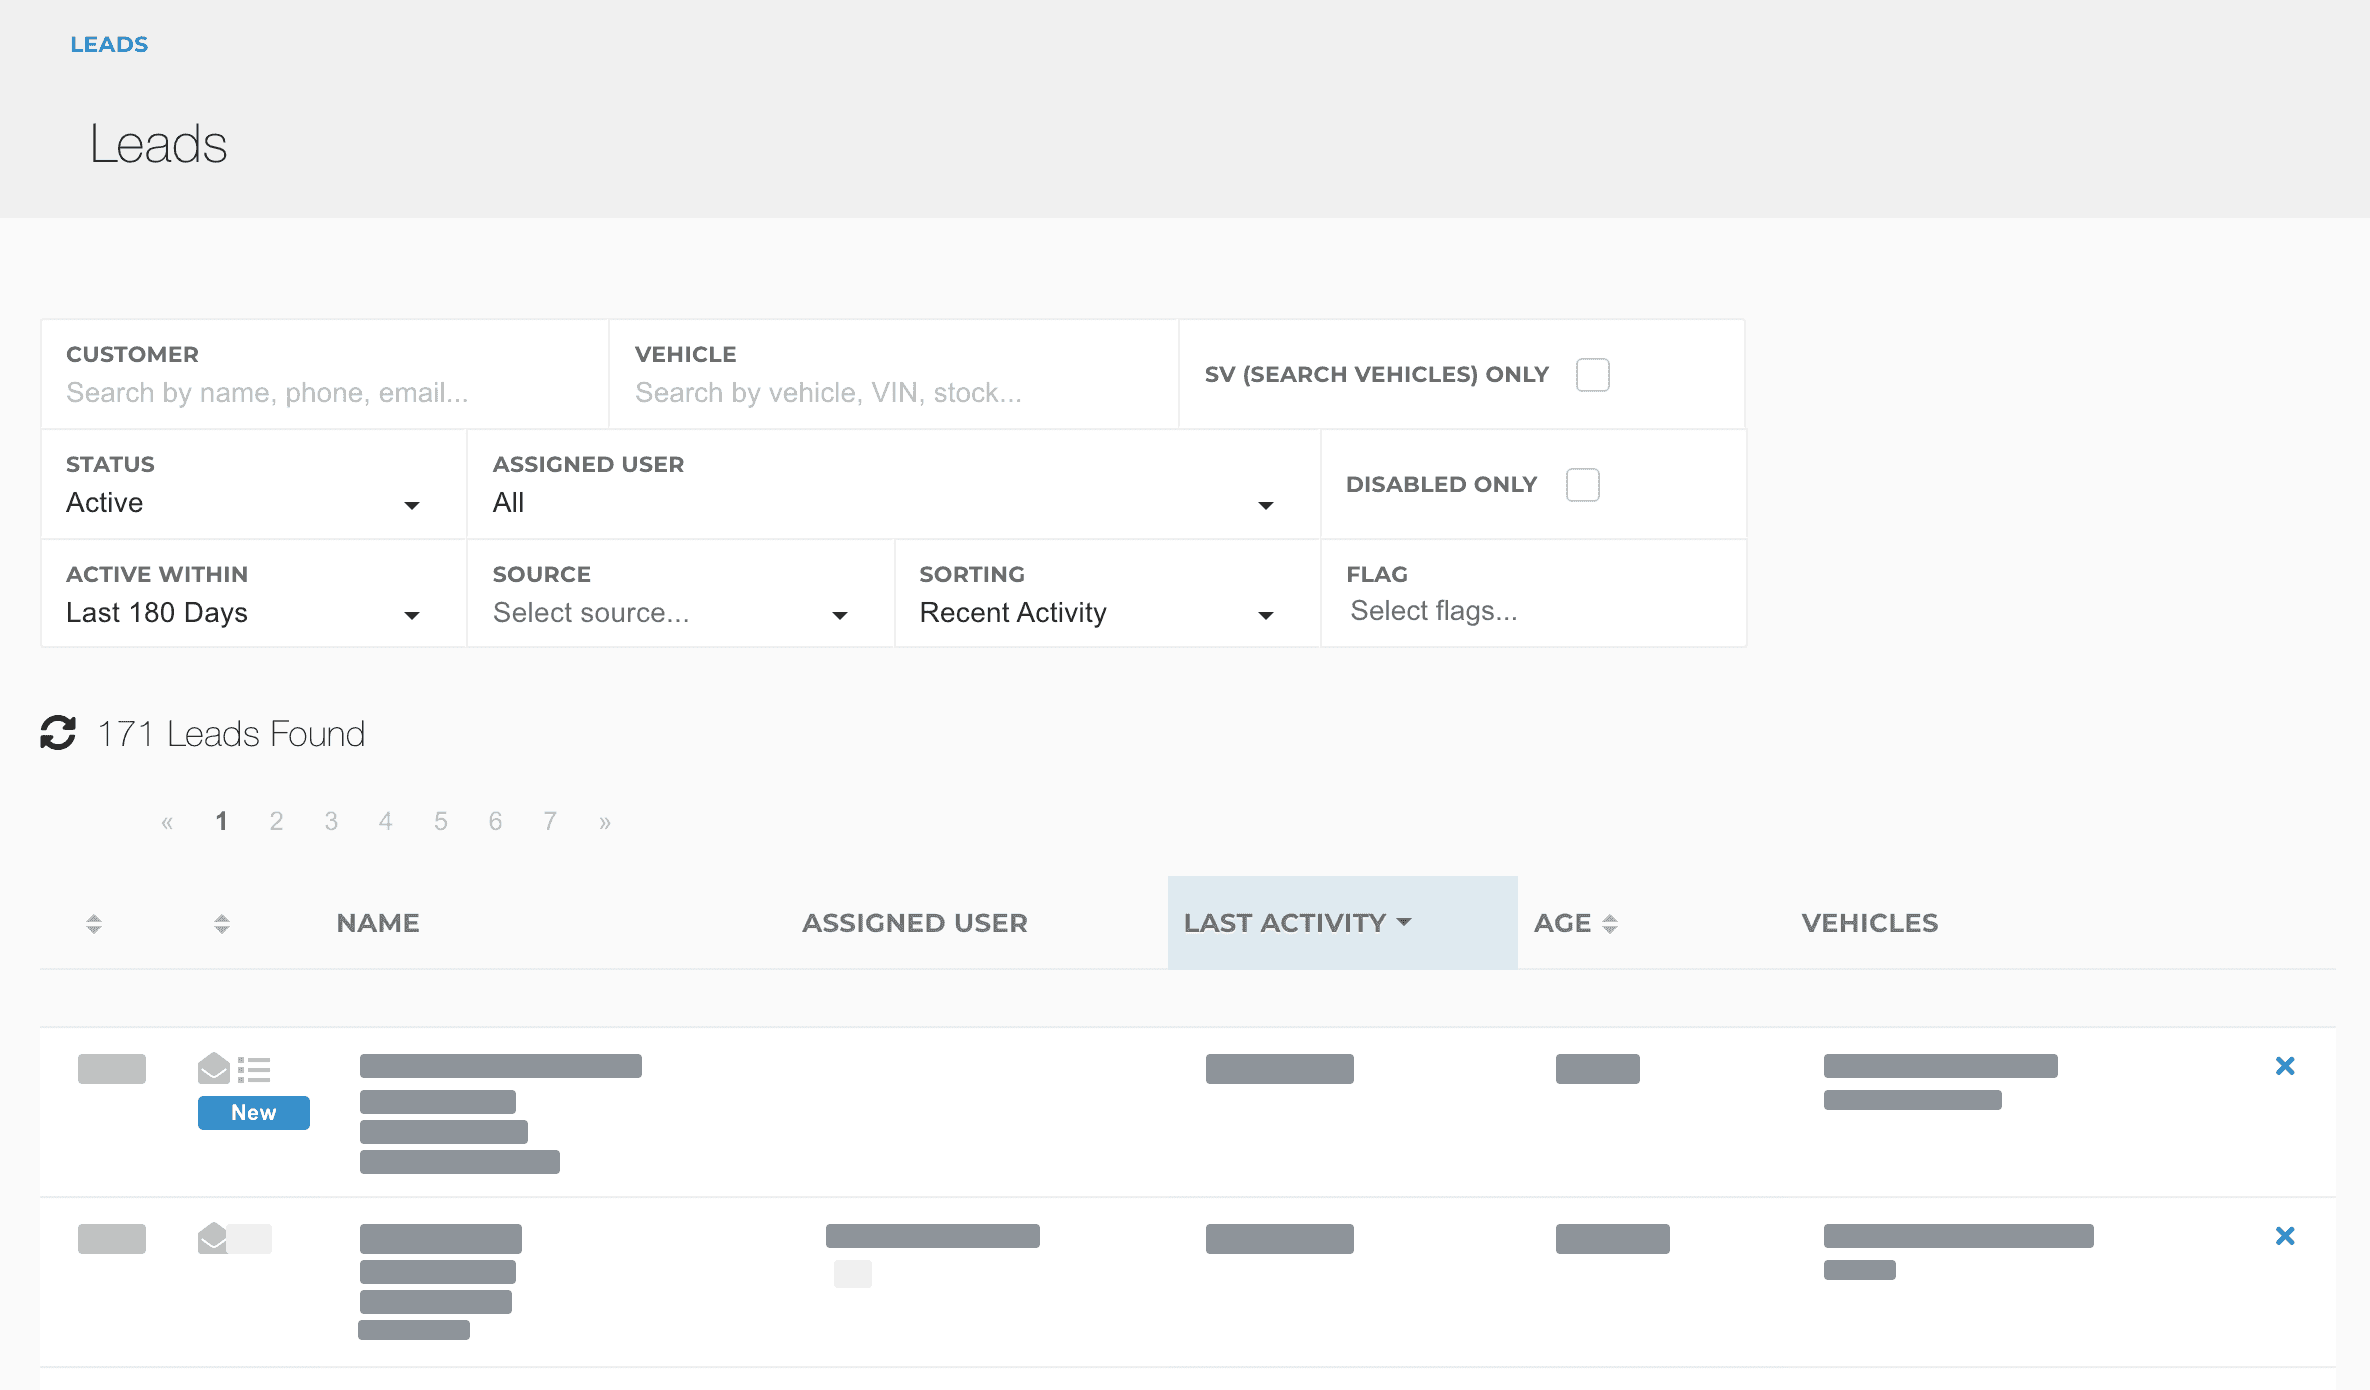
Task: Enable SV (Search Vehicles) Only checkbox
Action: [1592, 375]
